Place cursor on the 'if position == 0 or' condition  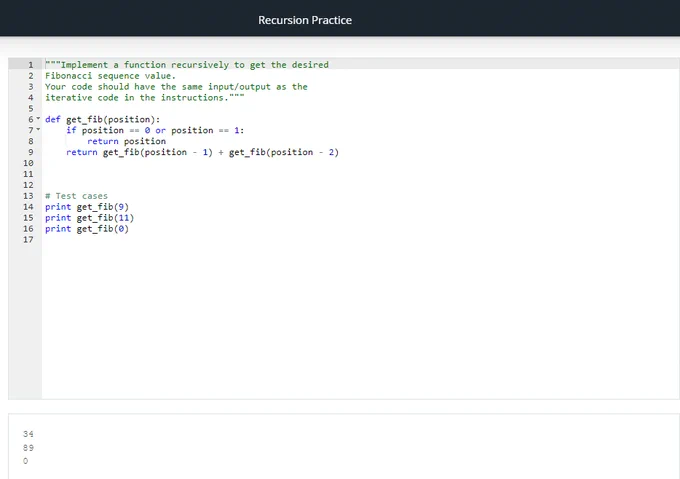155,130
